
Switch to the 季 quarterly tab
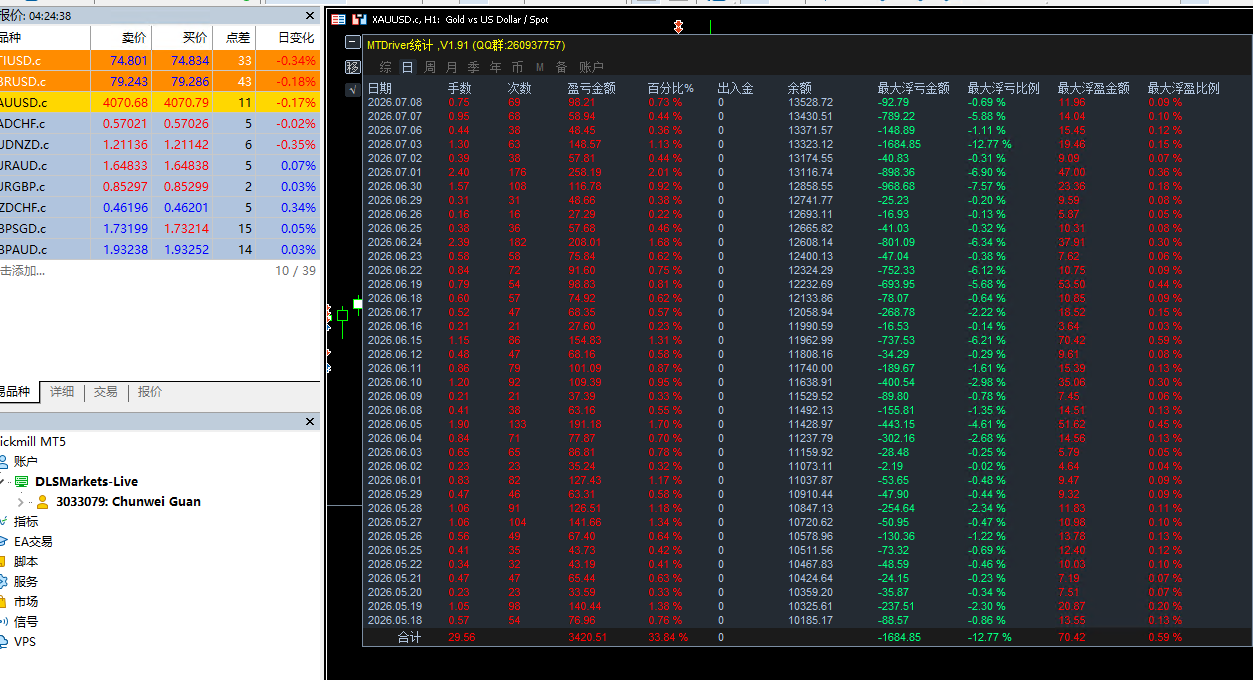pyautogui.click(x=473, y=67)
